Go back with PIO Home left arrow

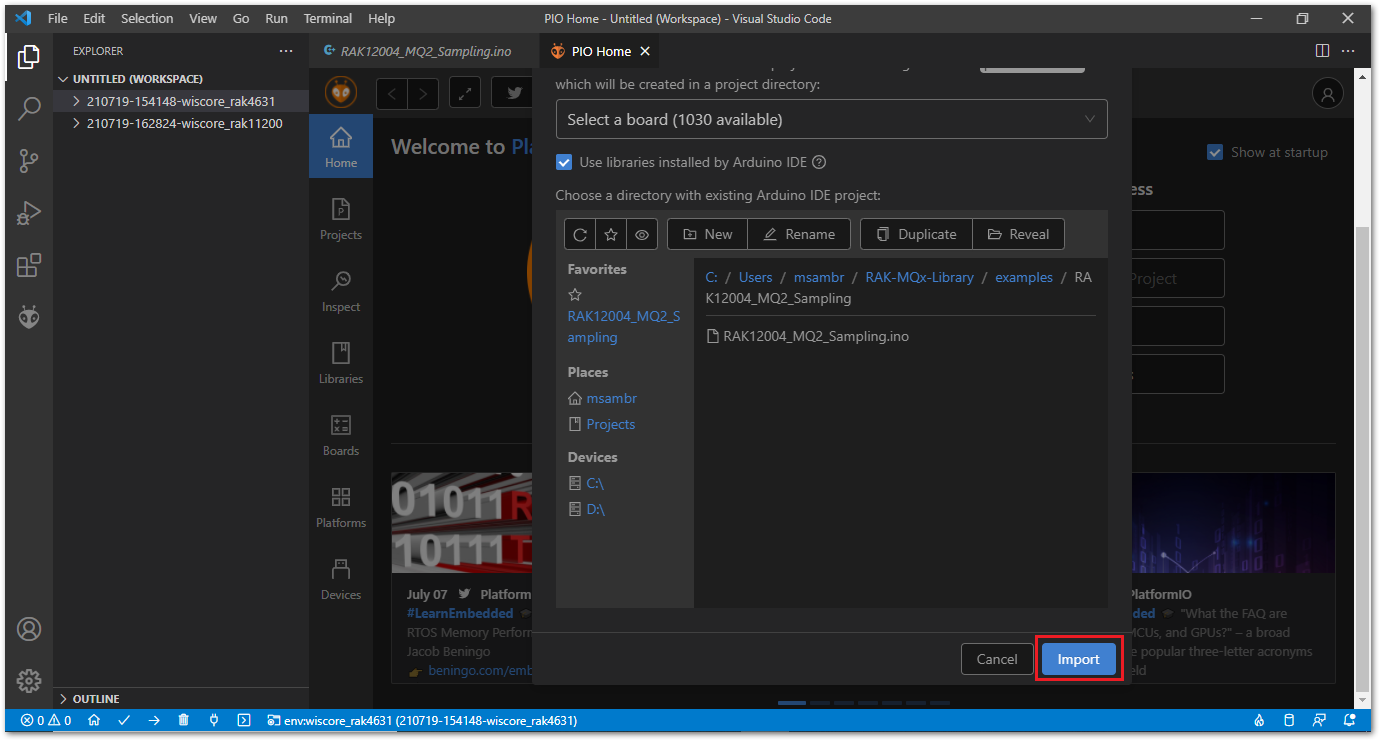(x=392, y=93)
